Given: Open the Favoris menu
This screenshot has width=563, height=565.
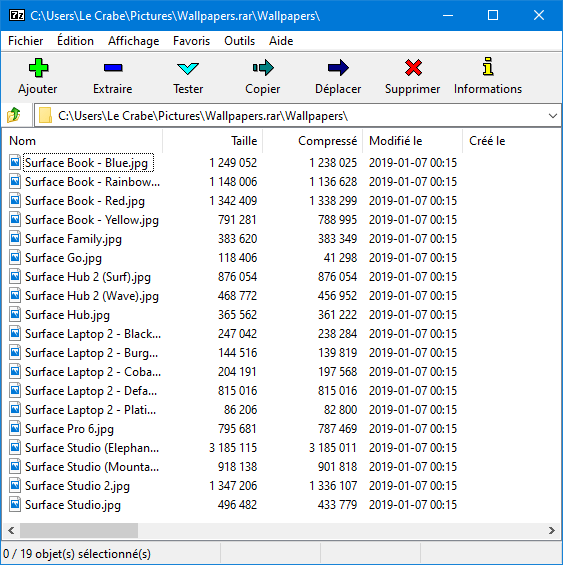Looking at the screenshot, I should click(x=191, y=41).
